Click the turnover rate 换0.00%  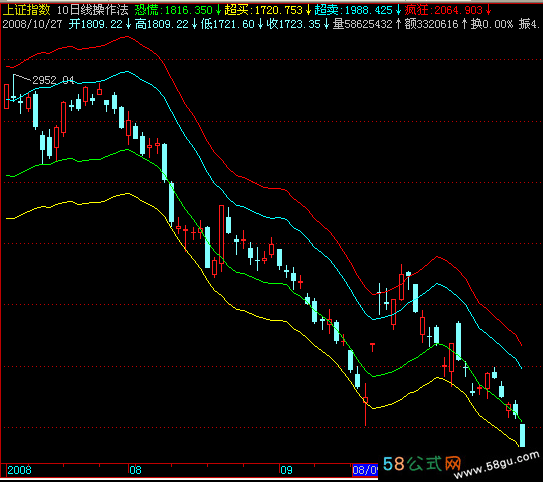(x=492, y=24)
